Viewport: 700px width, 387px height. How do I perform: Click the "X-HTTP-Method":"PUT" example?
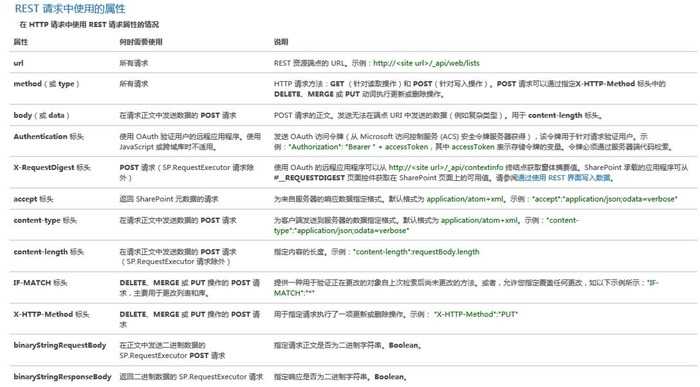point(476,314)
